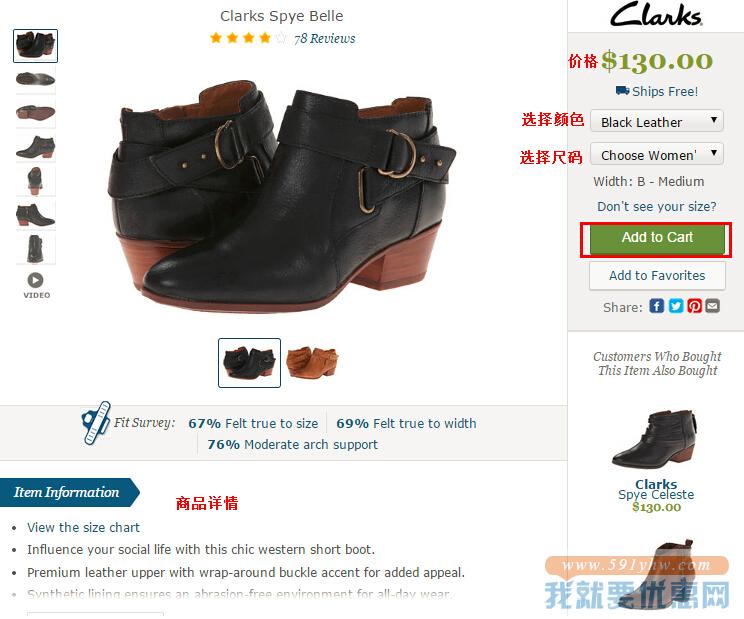Share product via email icon
Image resolution: width=744 pixels, height=619 pixels.
pos(712,306)
